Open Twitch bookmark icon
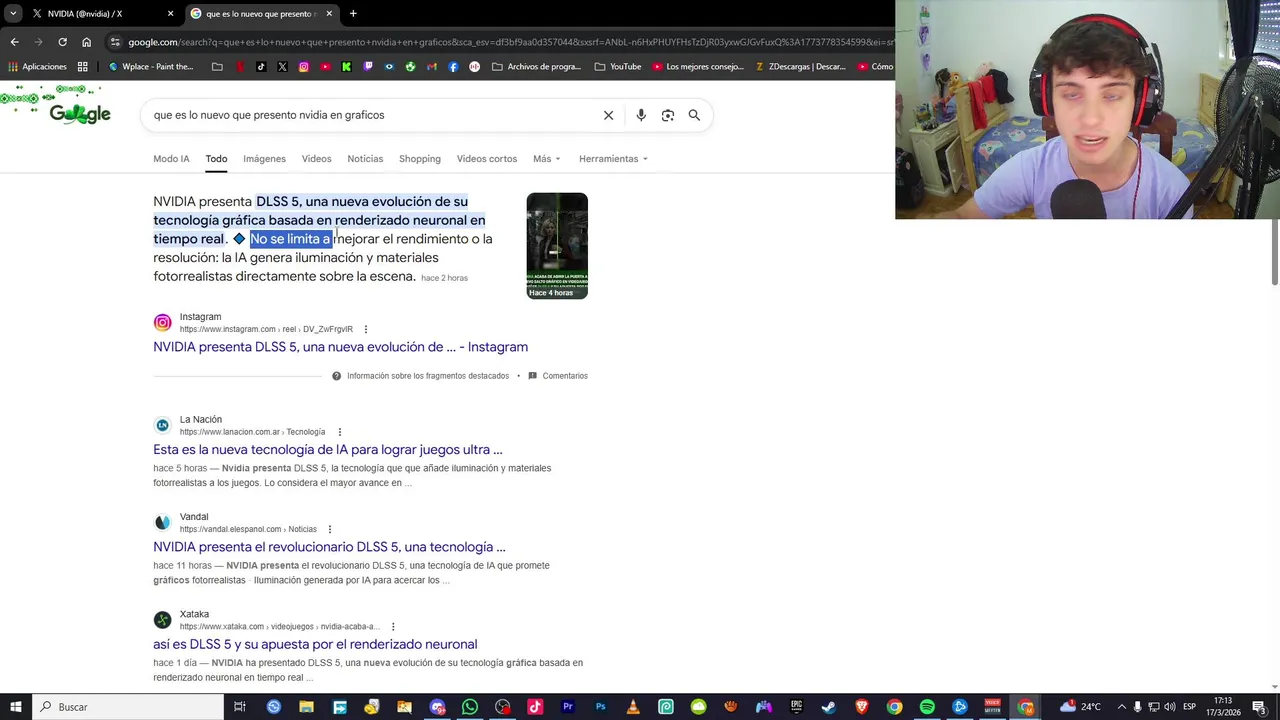Image resolution: width=1280 pixels, height=720 pixels. [368, 67]
